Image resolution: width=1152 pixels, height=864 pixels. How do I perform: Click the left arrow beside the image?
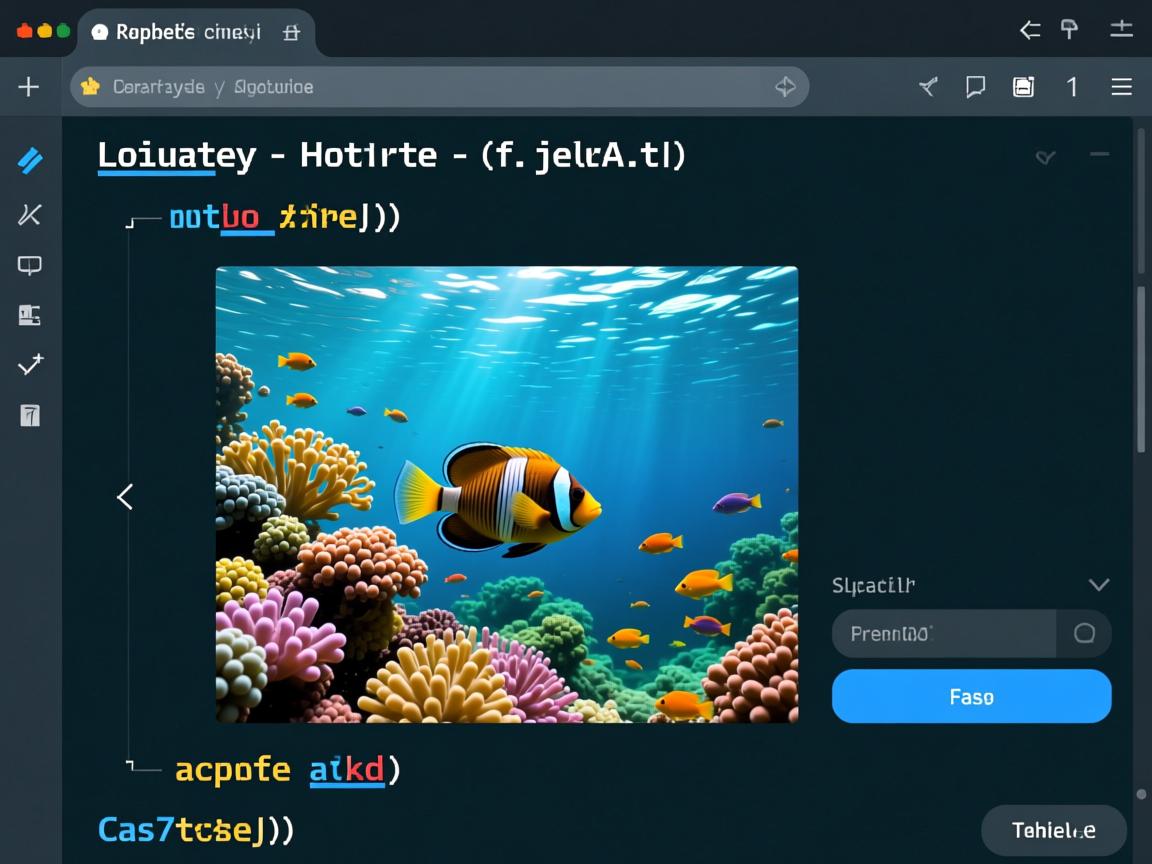coord(125,496)
